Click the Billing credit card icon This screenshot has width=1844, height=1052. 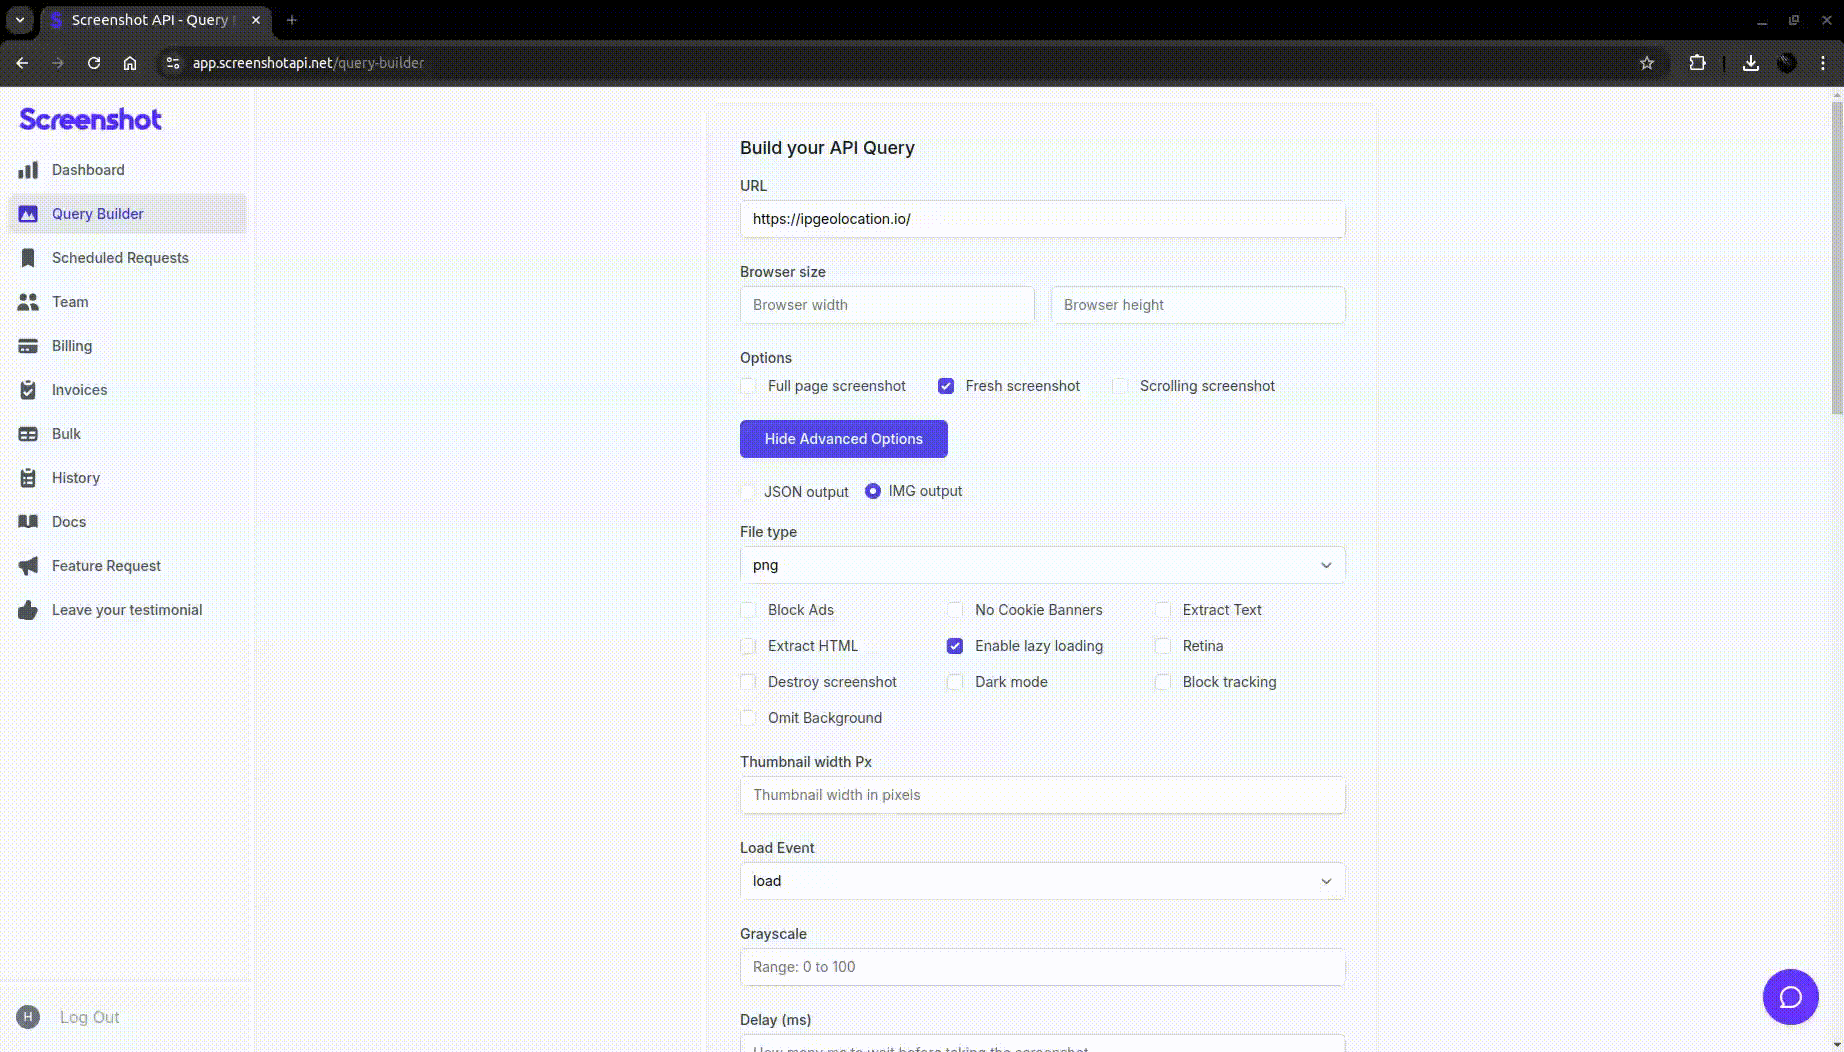click(x=28, y=346)
